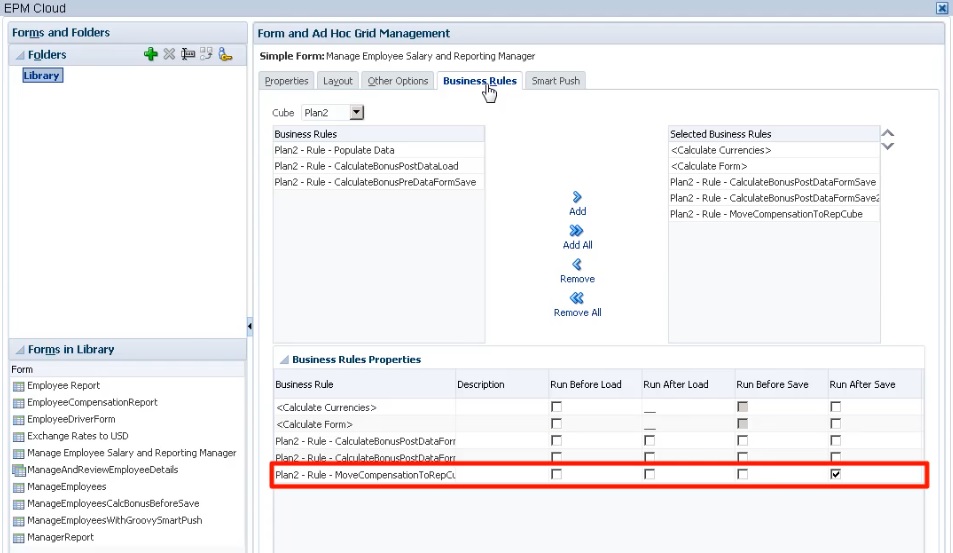This screenshot has width=953, height=553.
Task: Click the gray X Delete folder icon
Action: pyautogui.click(x=170, y=54)
